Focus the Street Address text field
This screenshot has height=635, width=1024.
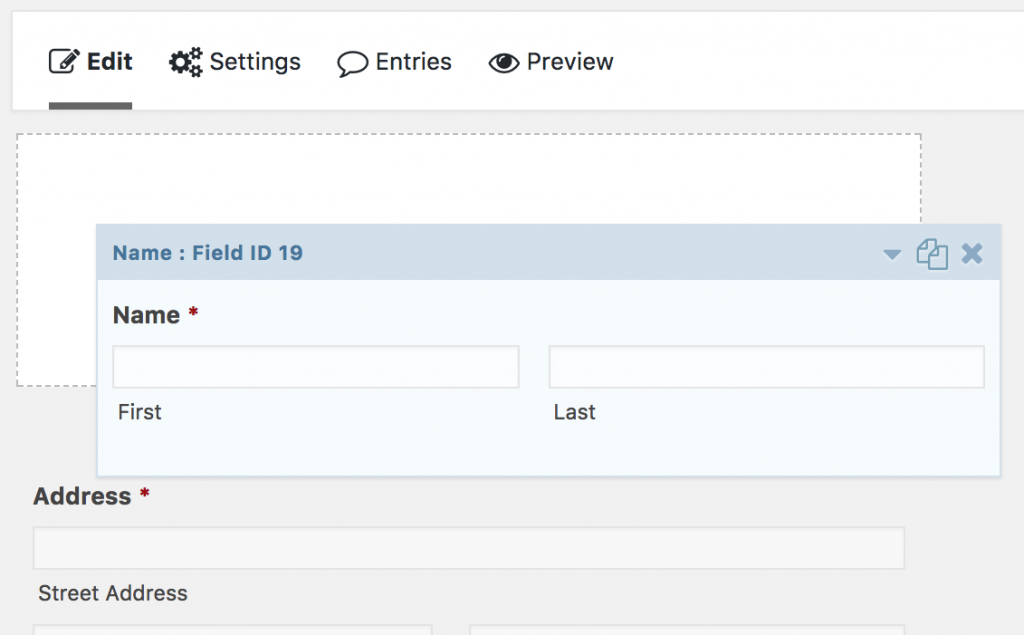468,548
